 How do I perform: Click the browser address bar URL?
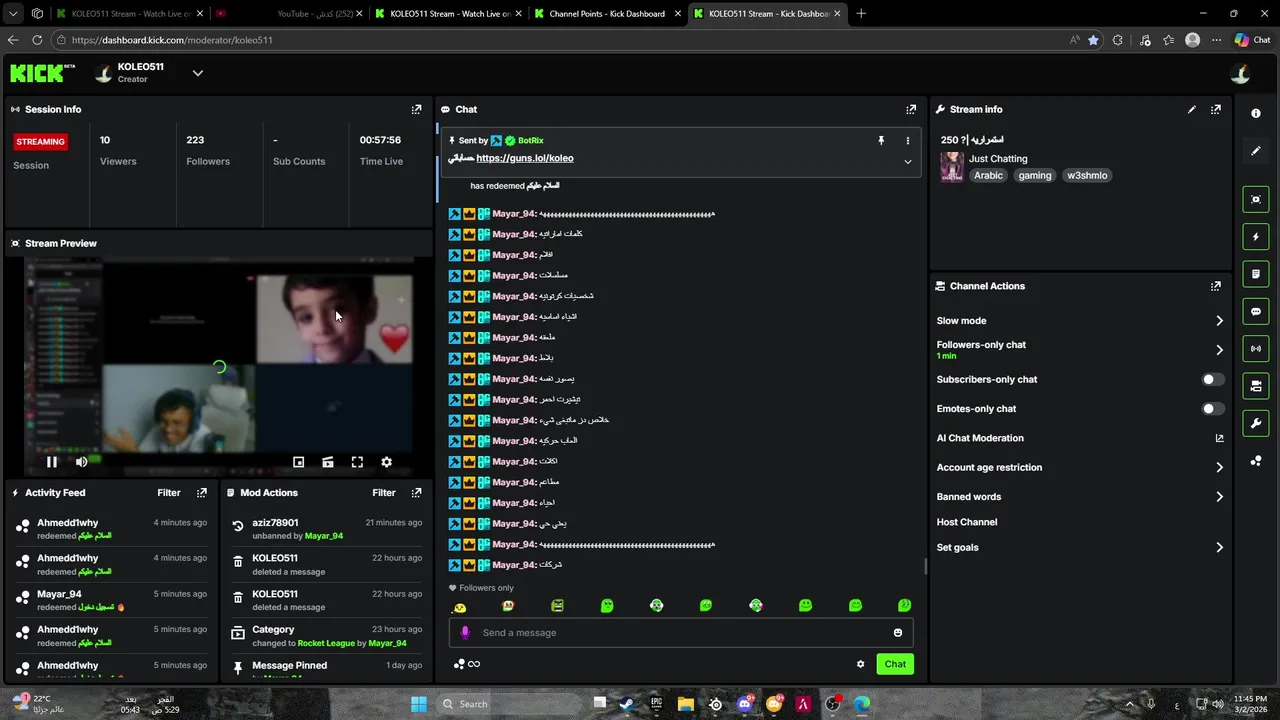tap(172, 40)
